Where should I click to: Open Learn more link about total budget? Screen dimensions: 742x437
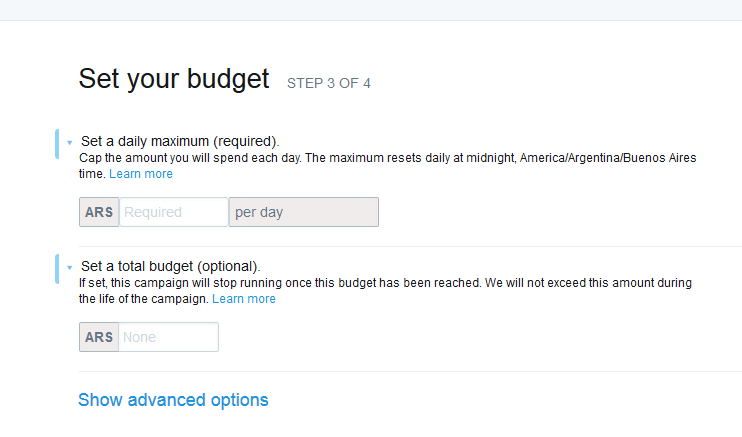click(x=244, y=299)
